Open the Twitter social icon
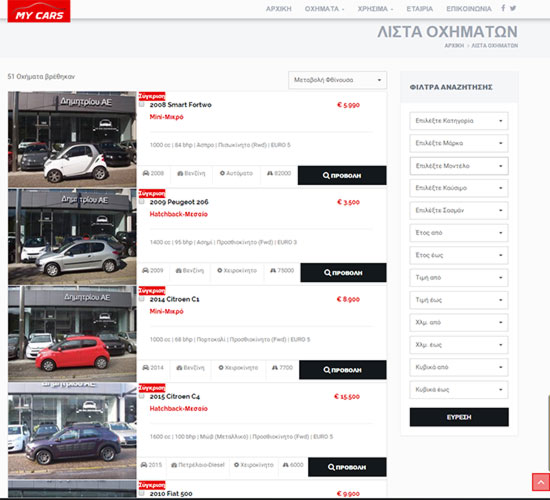Viewport: 550px width, 500px height. tap(513, 8)
